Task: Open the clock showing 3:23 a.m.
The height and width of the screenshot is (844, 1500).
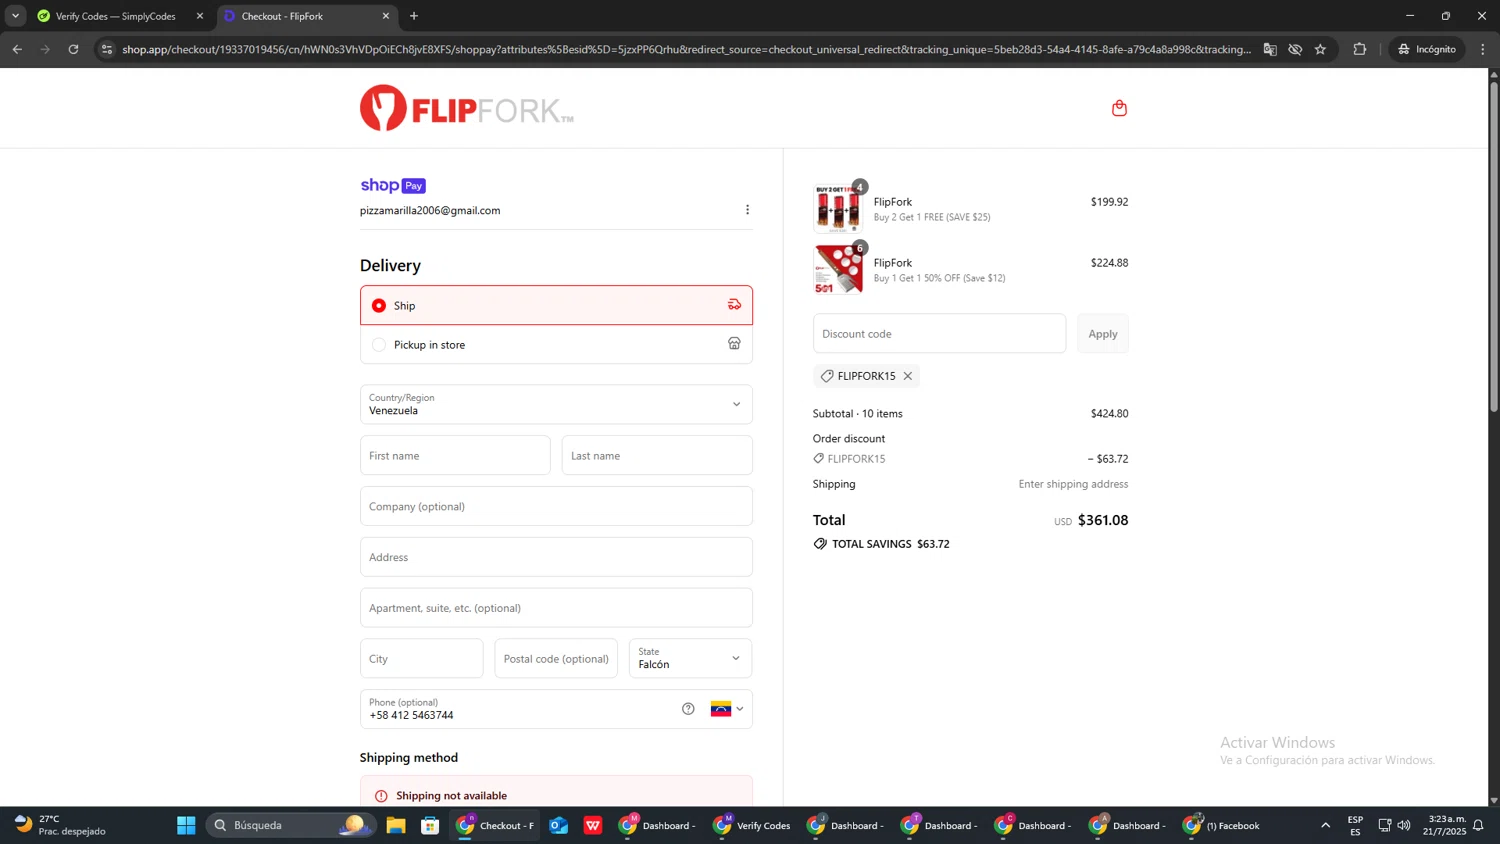Action: pos(1447,825)
